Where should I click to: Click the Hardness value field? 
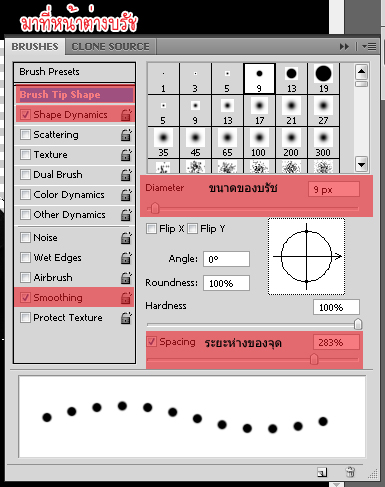pyautogui.click(x=336, y=307)
